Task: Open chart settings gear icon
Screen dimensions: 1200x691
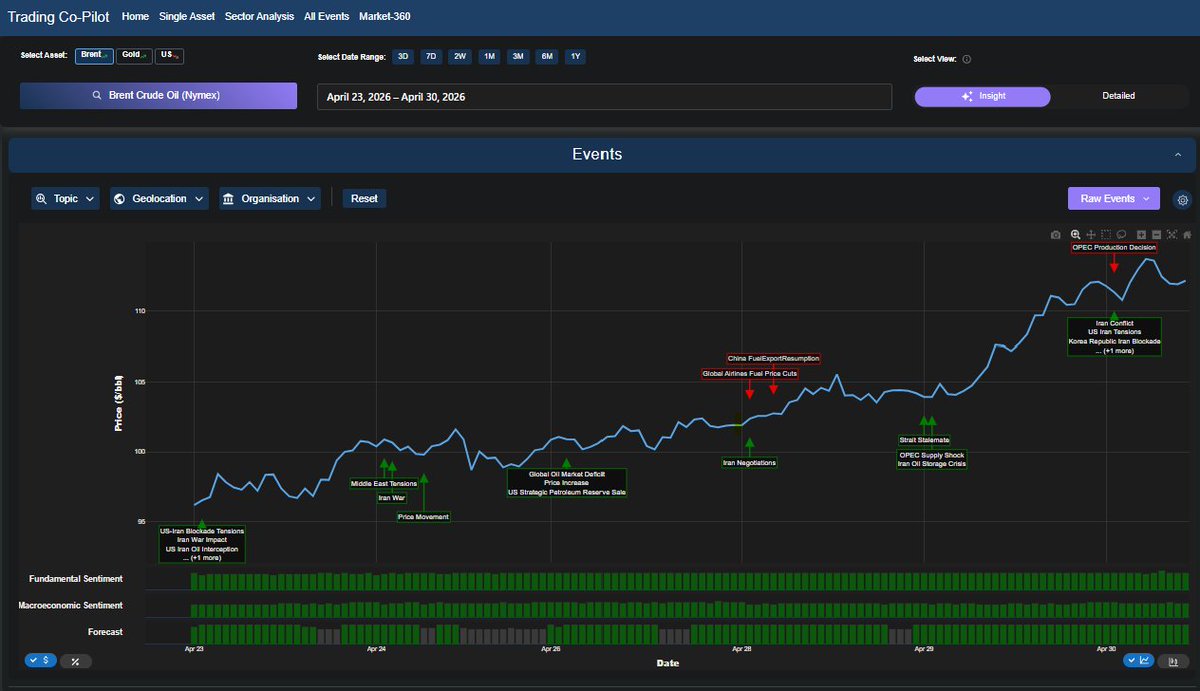Action: tap(1183, 199)
